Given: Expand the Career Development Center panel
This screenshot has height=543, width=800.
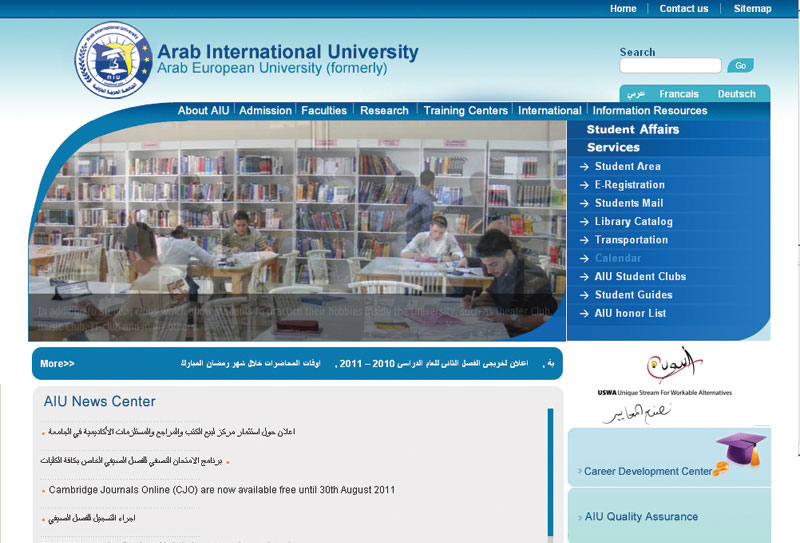Looking at the screenshot, I should coord(648,471).
